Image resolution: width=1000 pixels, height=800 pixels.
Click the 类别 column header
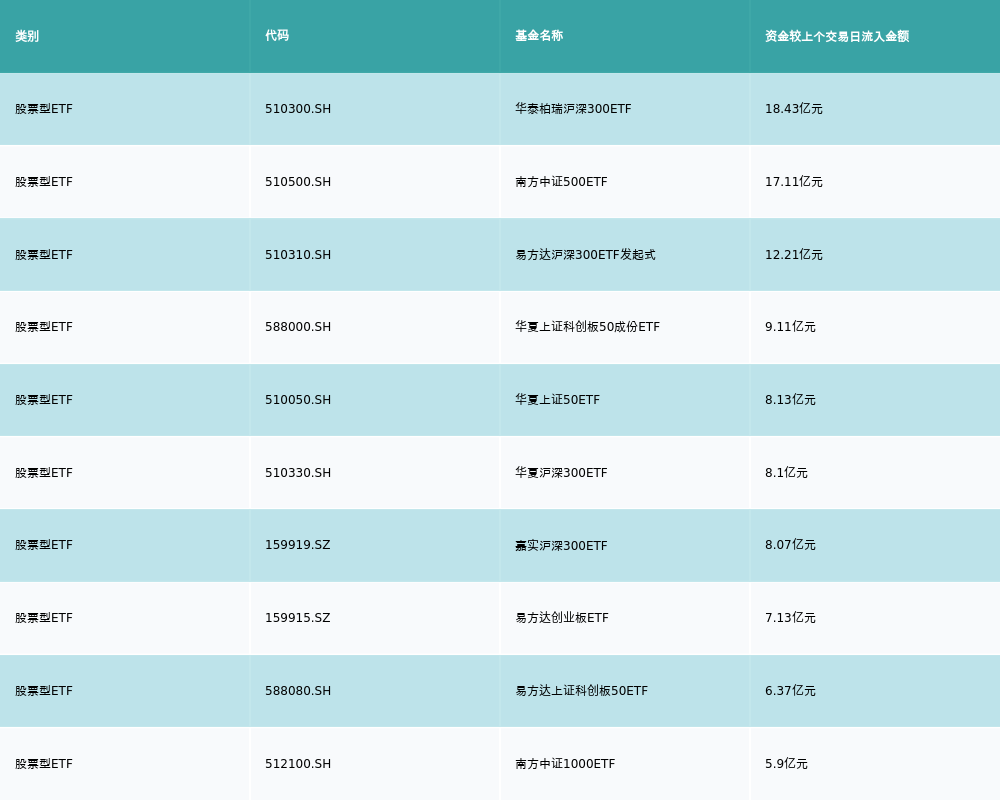pos(27,36)
